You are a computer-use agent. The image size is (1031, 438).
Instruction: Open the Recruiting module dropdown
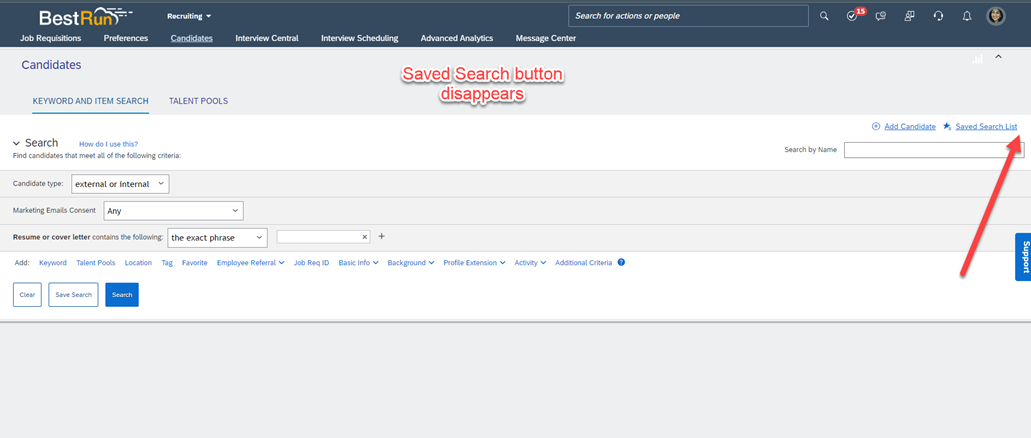(x=189, y=16)
